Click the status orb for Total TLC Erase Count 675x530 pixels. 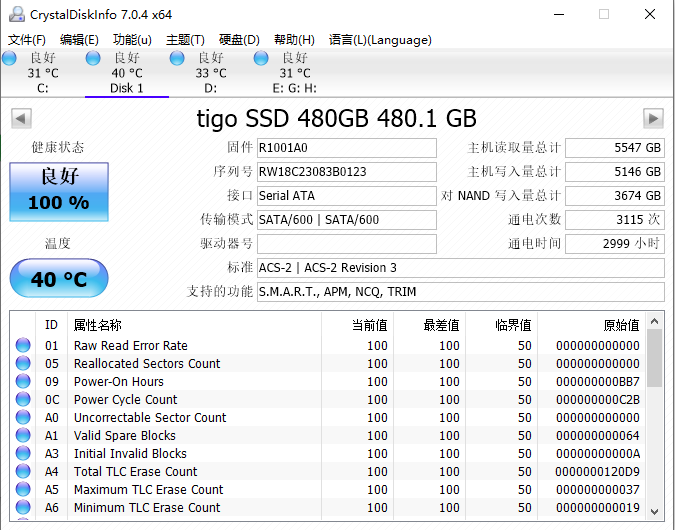pyautogui.click(x=23, y=471)
